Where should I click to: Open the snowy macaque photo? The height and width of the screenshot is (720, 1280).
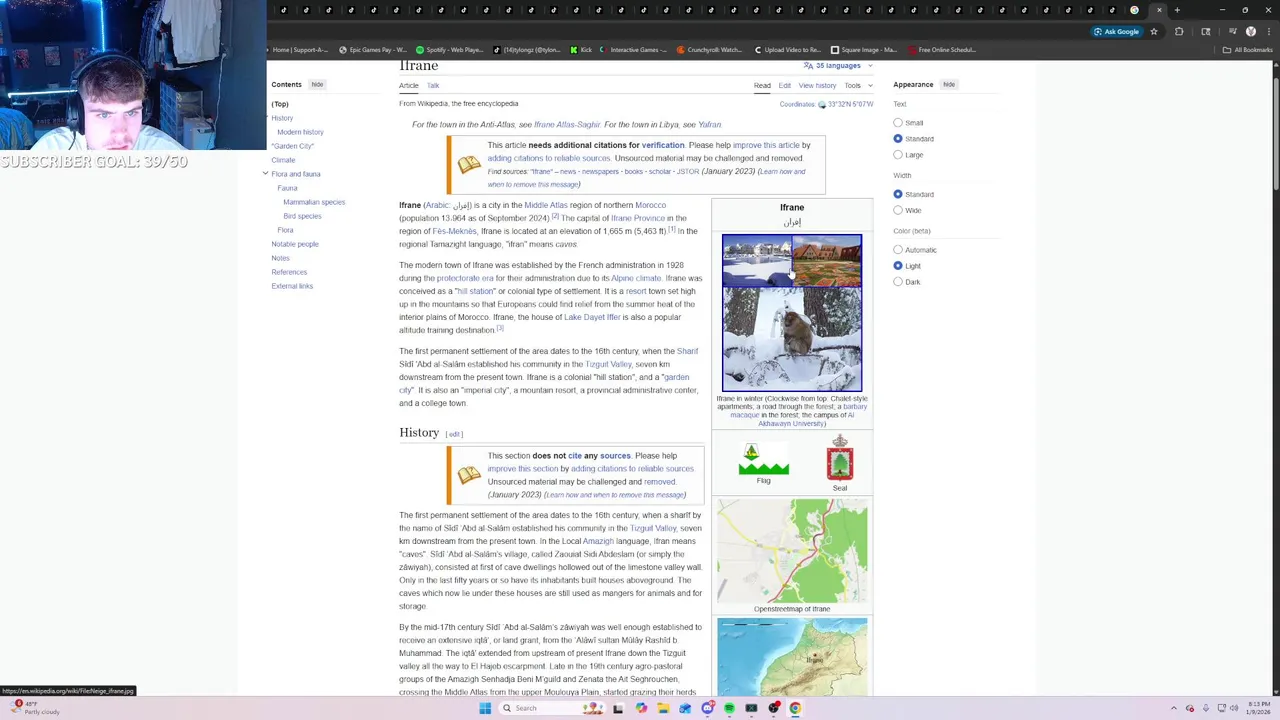pos(792,339)
